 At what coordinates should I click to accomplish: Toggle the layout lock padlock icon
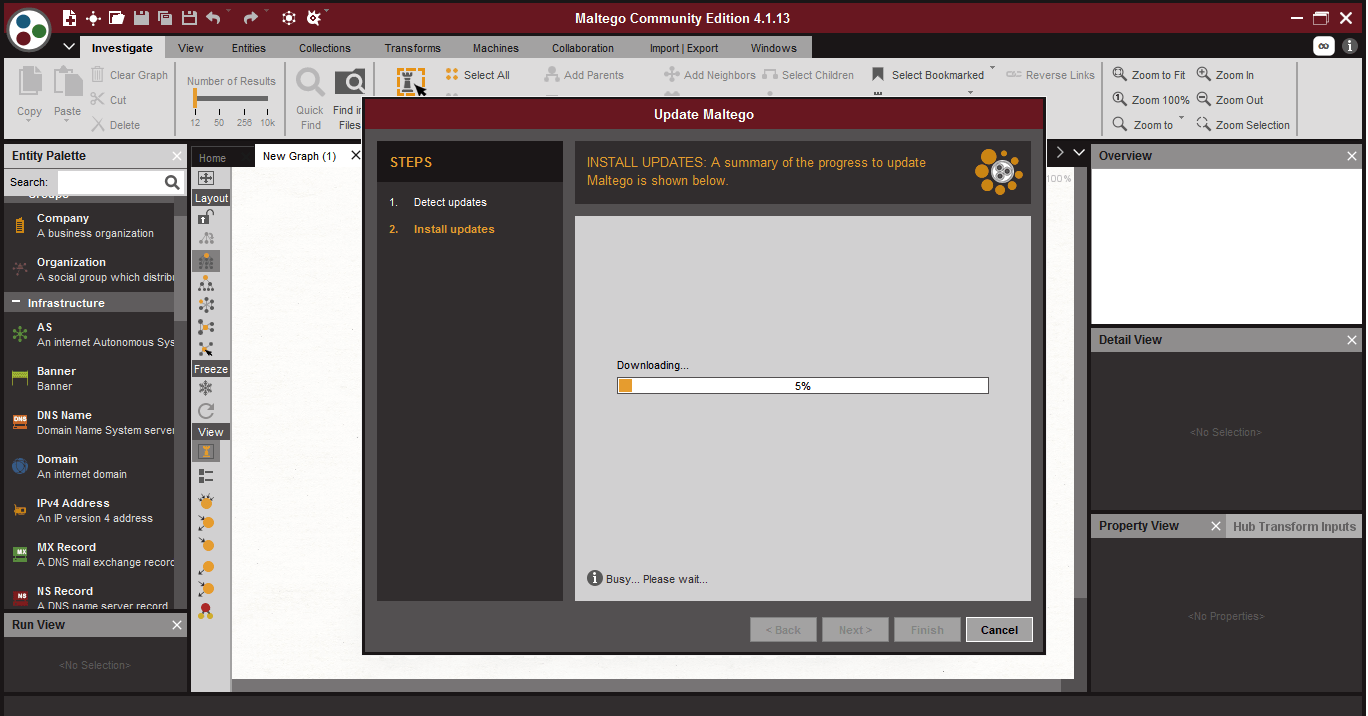pos(206,216)
